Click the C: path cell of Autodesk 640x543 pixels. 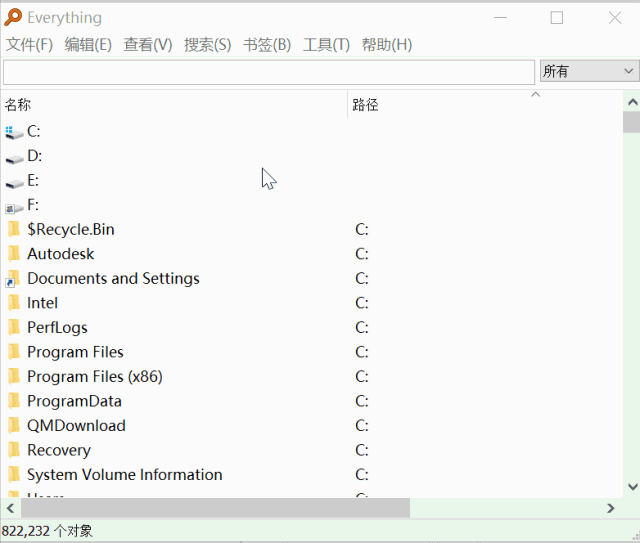click(x=362, y=254)
